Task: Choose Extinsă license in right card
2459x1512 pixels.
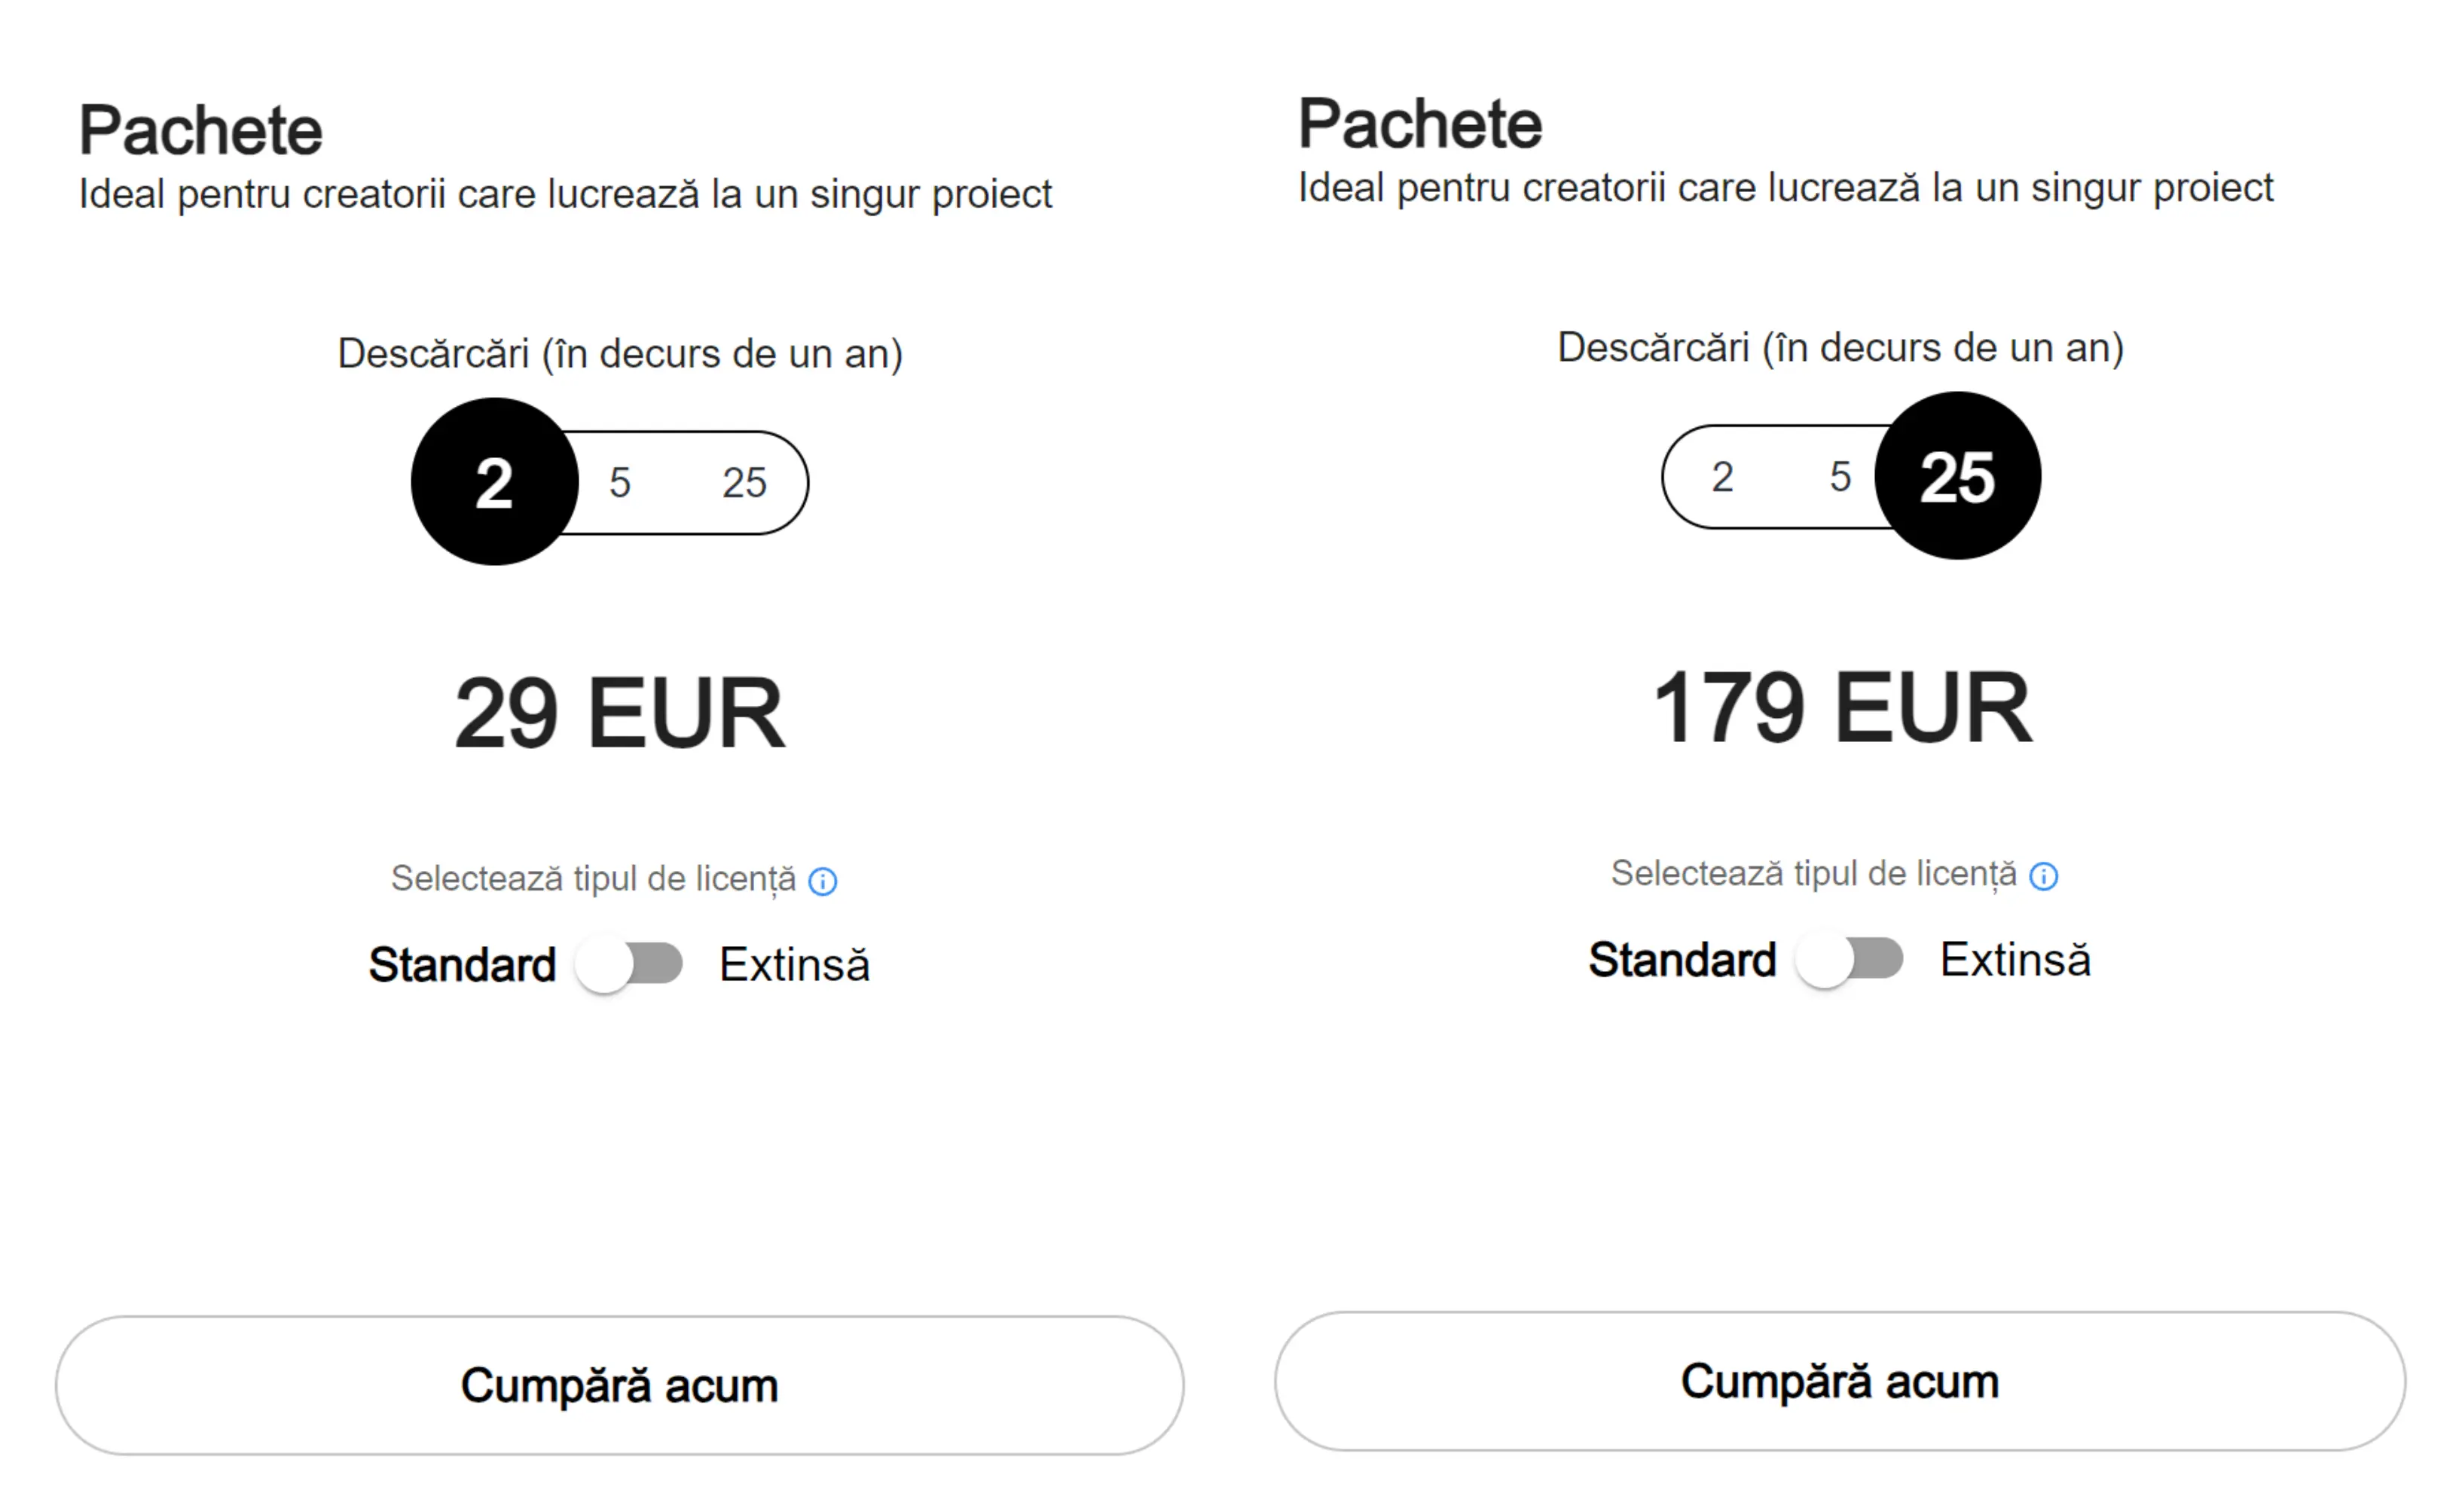Action: pyautogui.click(x=2015, y=960)
